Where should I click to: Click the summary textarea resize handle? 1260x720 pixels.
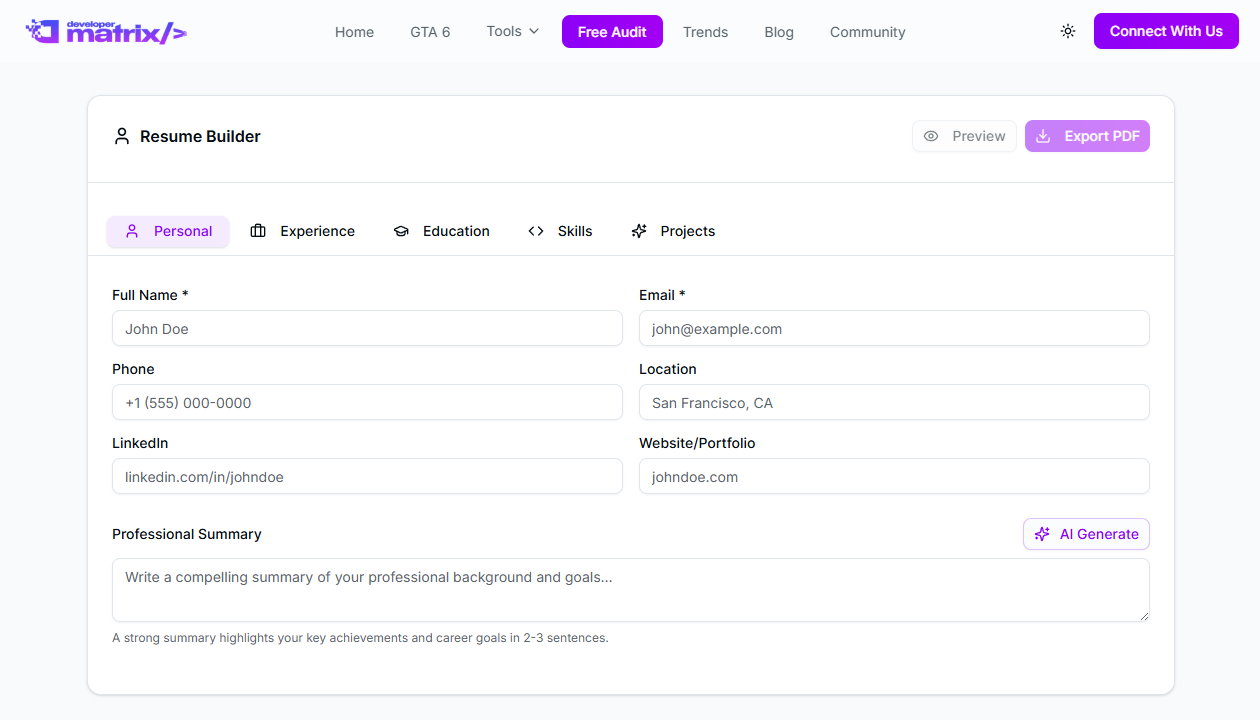coord(1143,615)
